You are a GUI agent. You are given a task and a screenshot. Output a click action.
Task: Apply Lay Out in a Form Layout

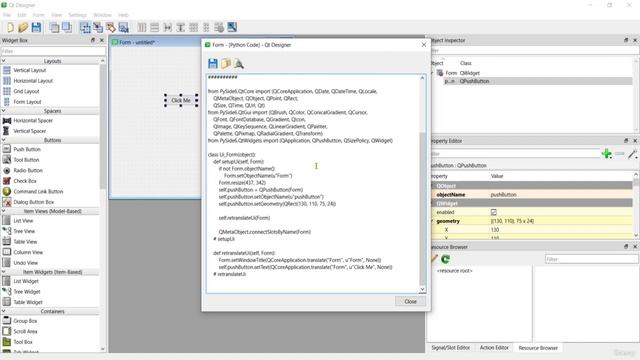[x=206, y=27]
